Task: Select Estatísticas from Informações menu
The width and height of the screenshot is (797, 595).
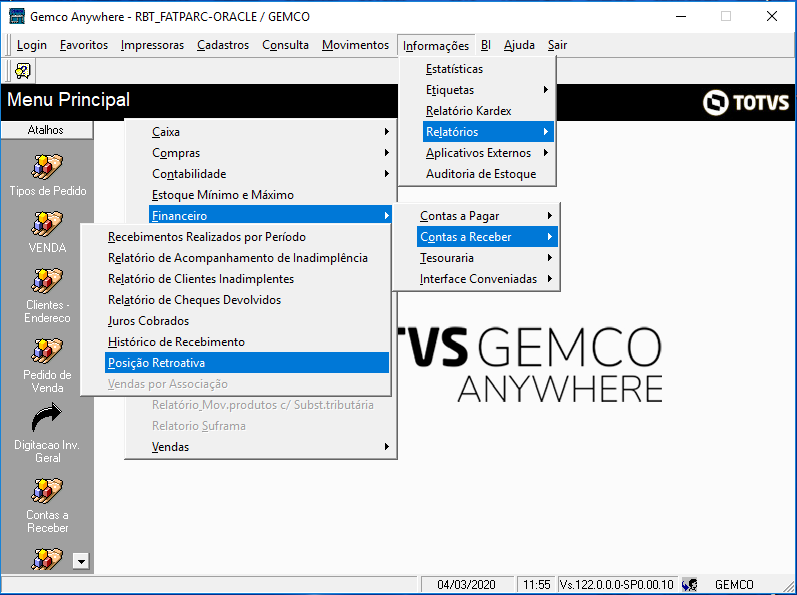Action: pyautogui.click(x=488, y=69)
